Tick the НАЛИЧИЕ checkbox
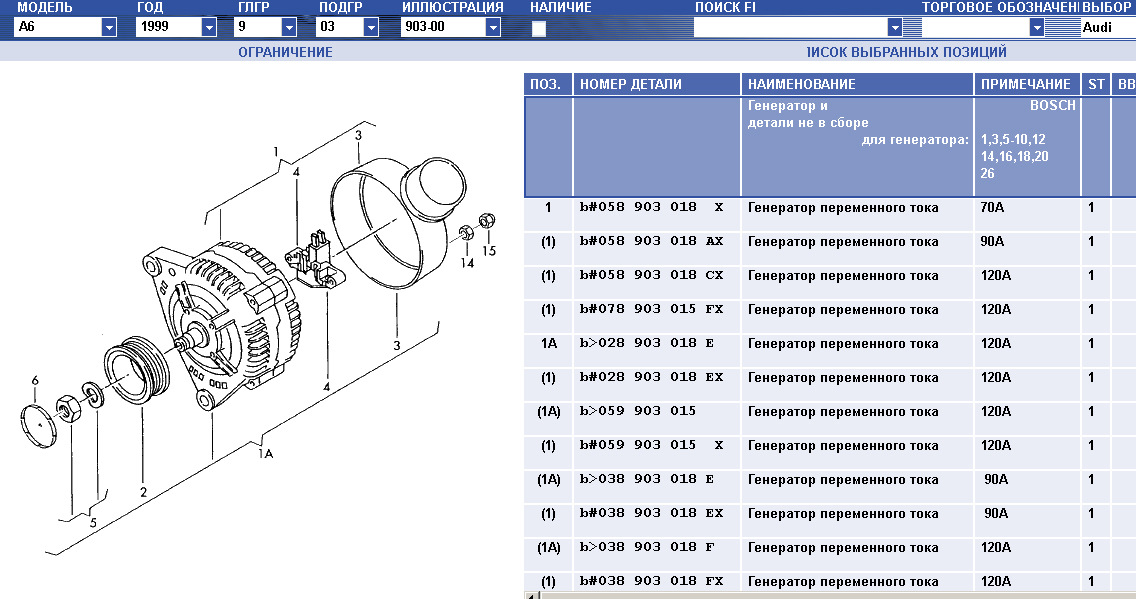Image resolution: width=1136 pixels, height=599 pixels. [539, 29]
